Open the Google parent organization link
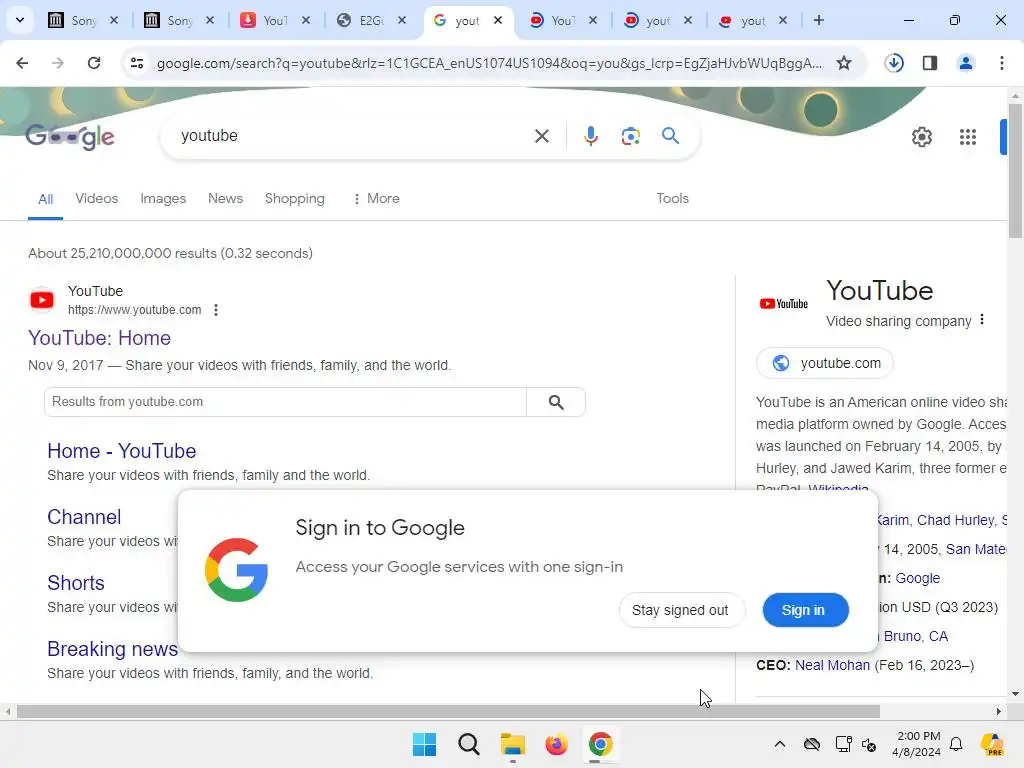Viewport: 1024px width, 768px height. pyautogui.click(x=918, y=579)
